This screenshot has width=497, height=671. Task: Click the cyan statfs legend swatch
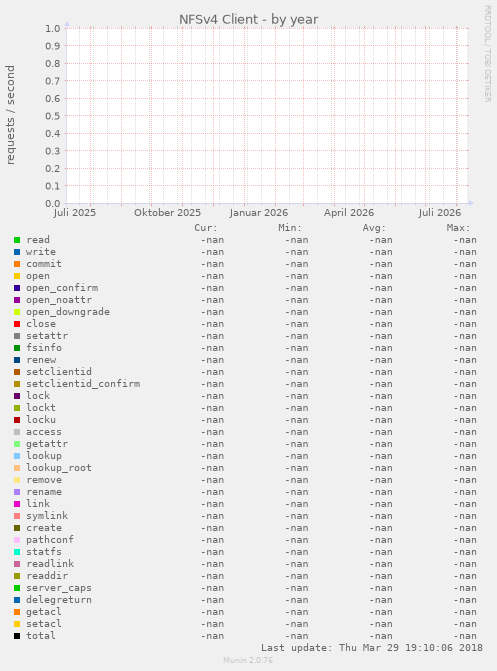(17, 552)
